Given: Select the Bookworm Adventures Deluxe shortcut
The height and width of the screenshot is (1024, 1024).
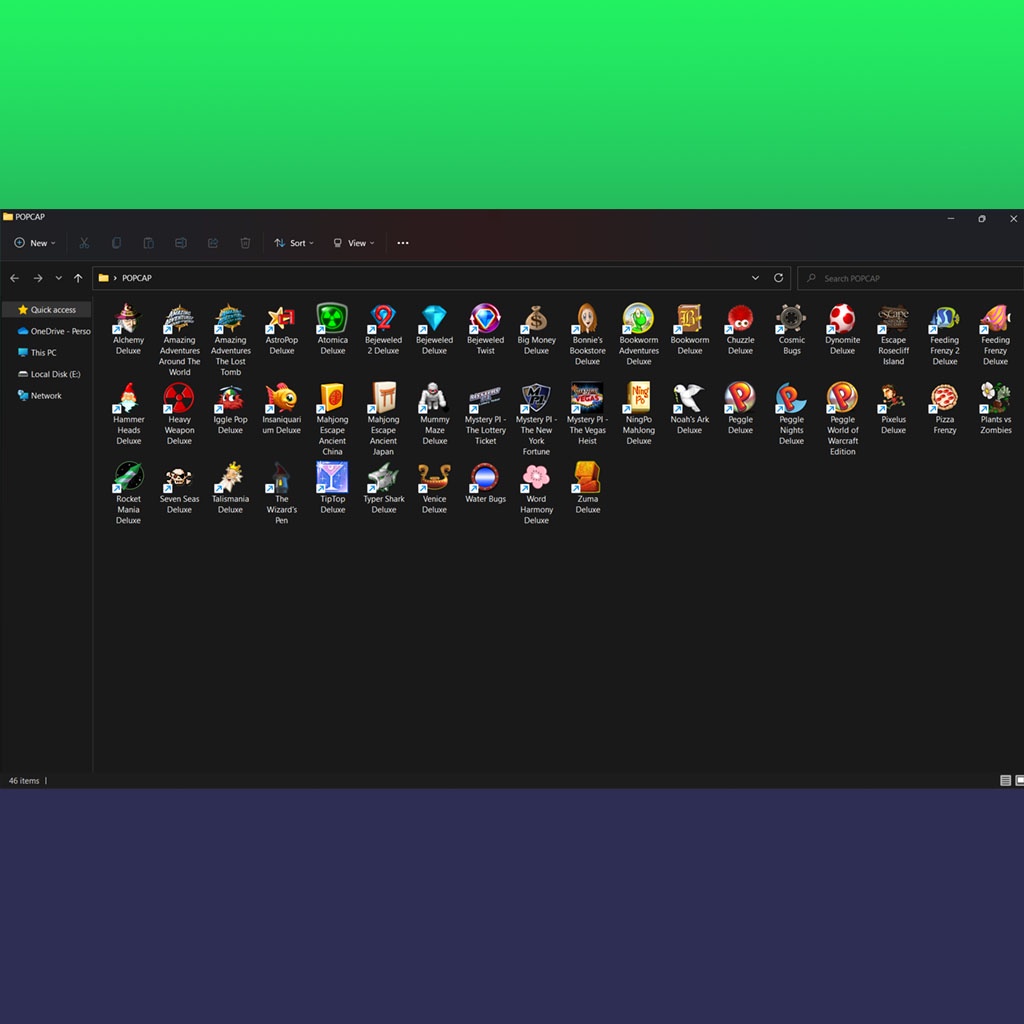Looking at the screenshot, I should click(638, 319).
